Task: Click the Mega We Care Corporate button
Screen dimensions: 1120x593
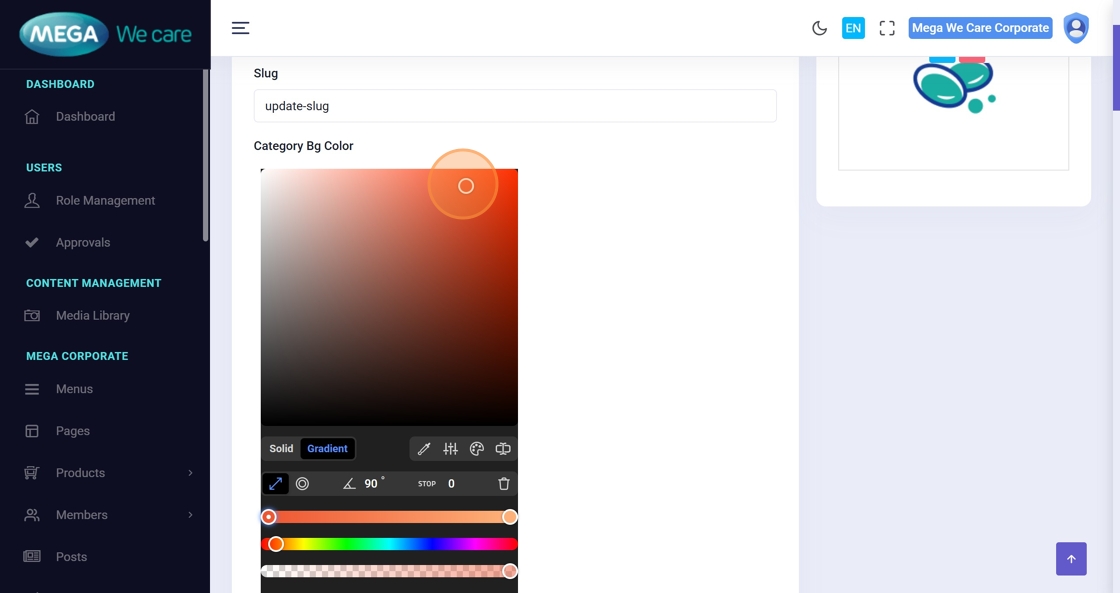Action: [x=980, y=28]
